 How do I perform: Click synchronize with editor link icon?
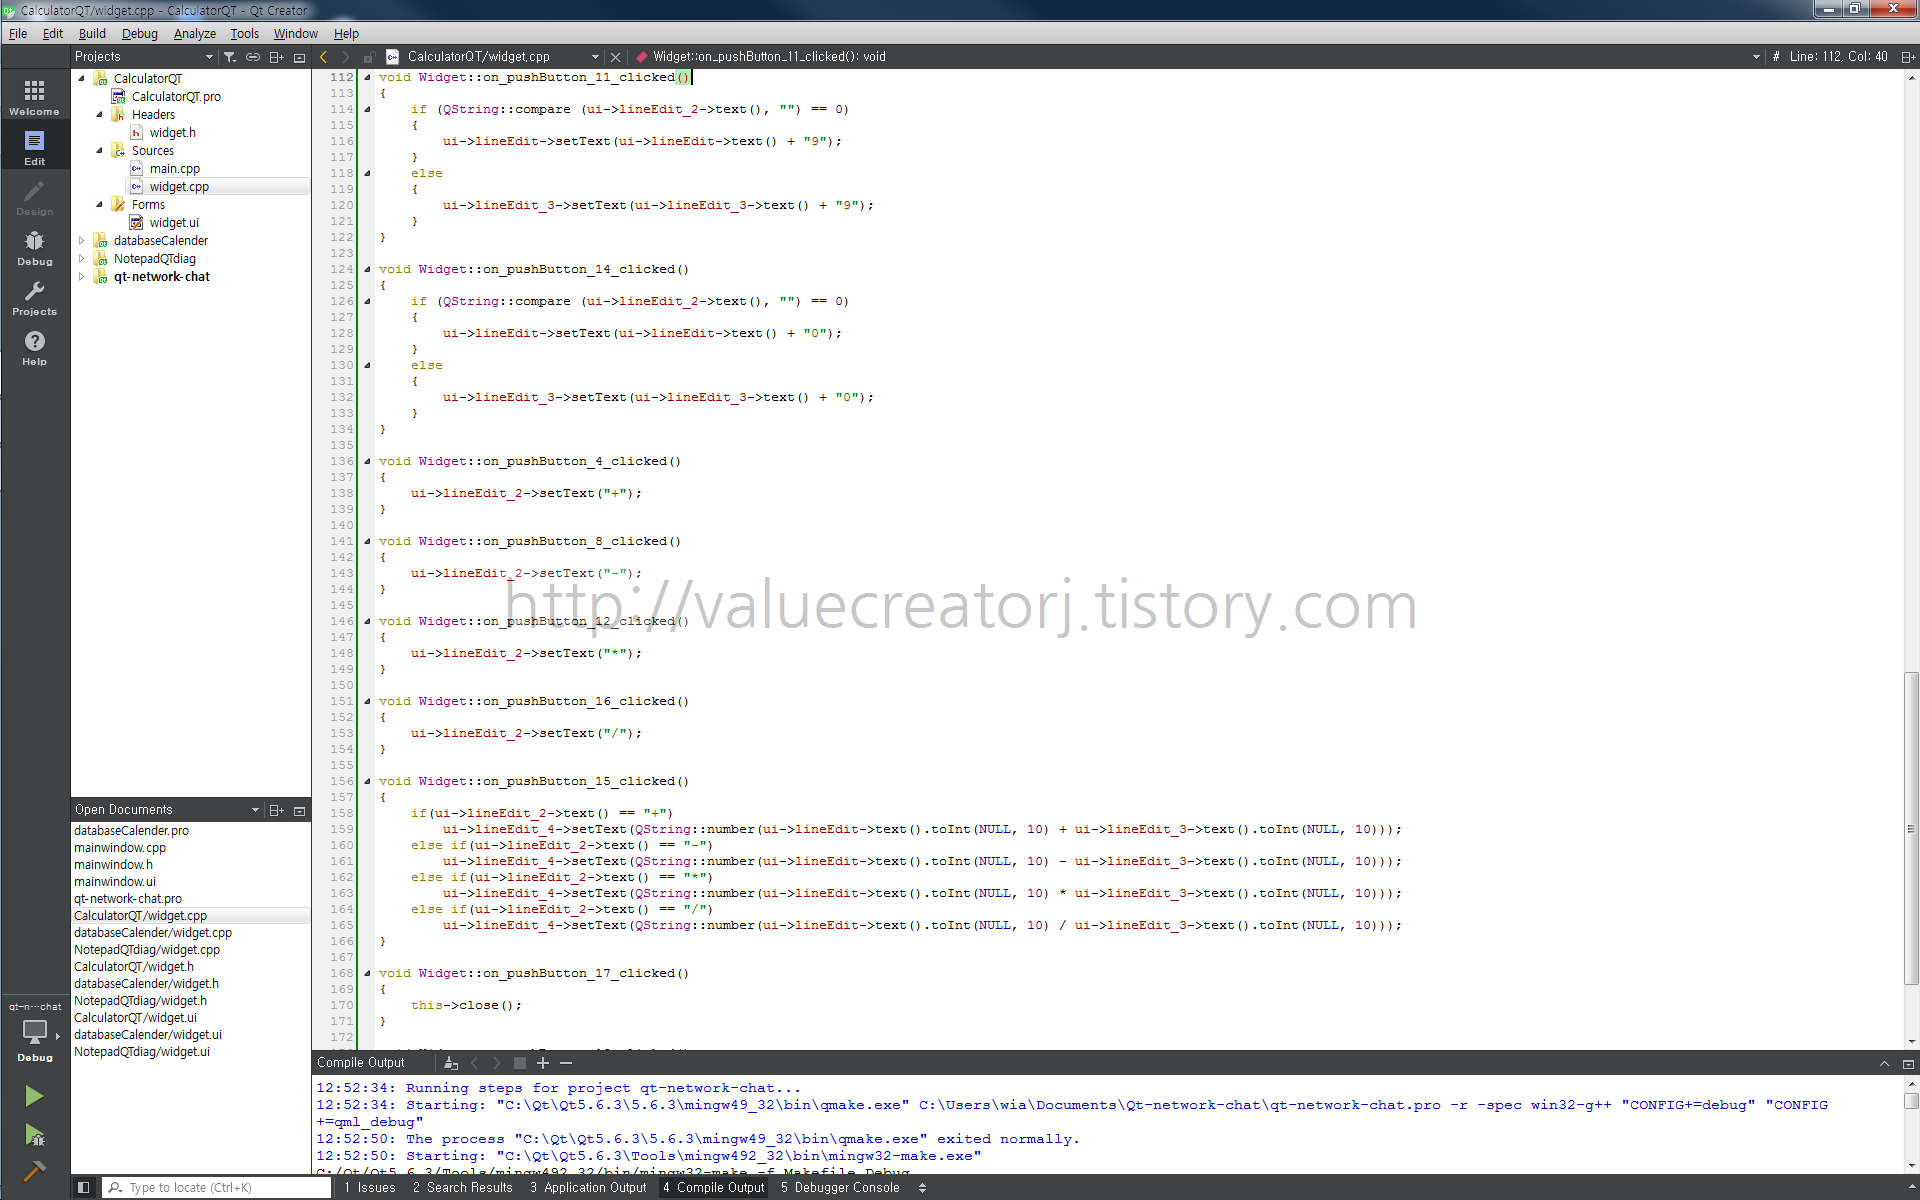(253, 57)
